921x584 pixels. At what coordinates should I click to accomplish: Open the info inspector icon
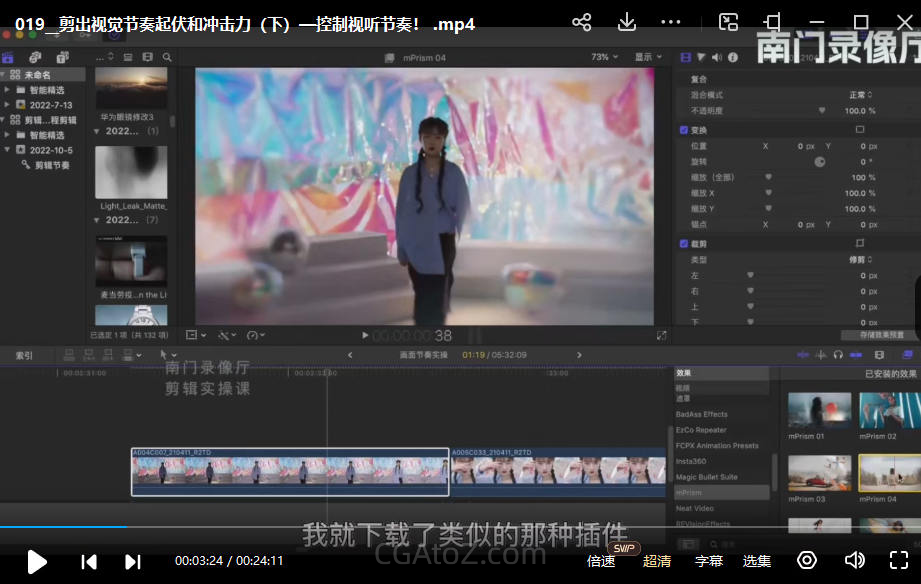coord(733,58)
